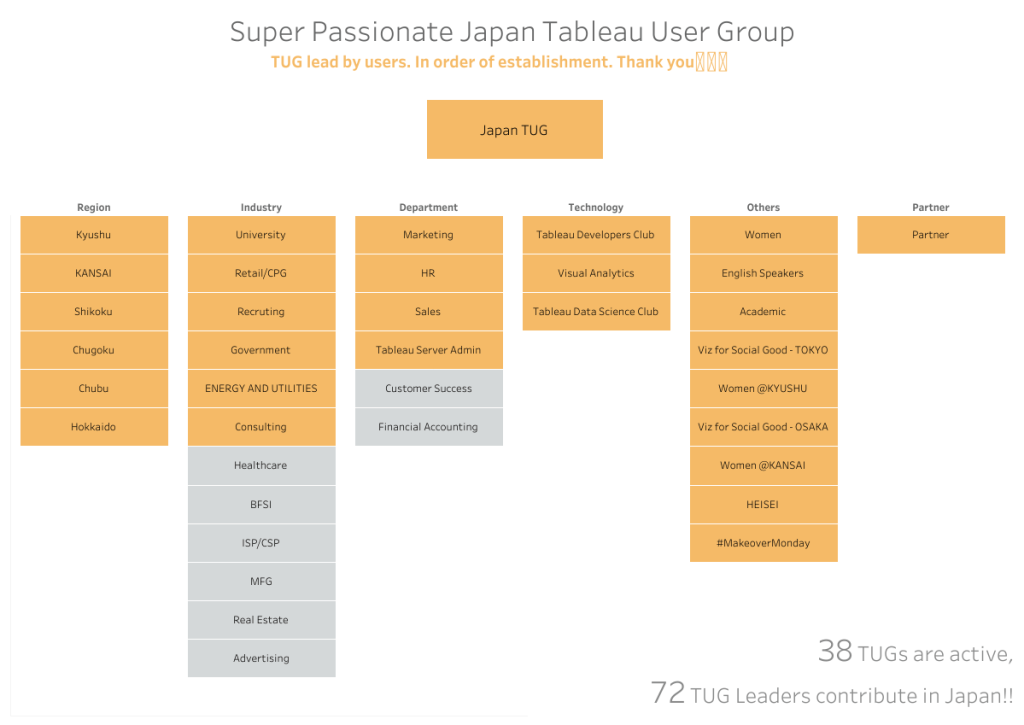Click the Japan TUG tile at top
The image size is (1024, 725).
[514, 129]
